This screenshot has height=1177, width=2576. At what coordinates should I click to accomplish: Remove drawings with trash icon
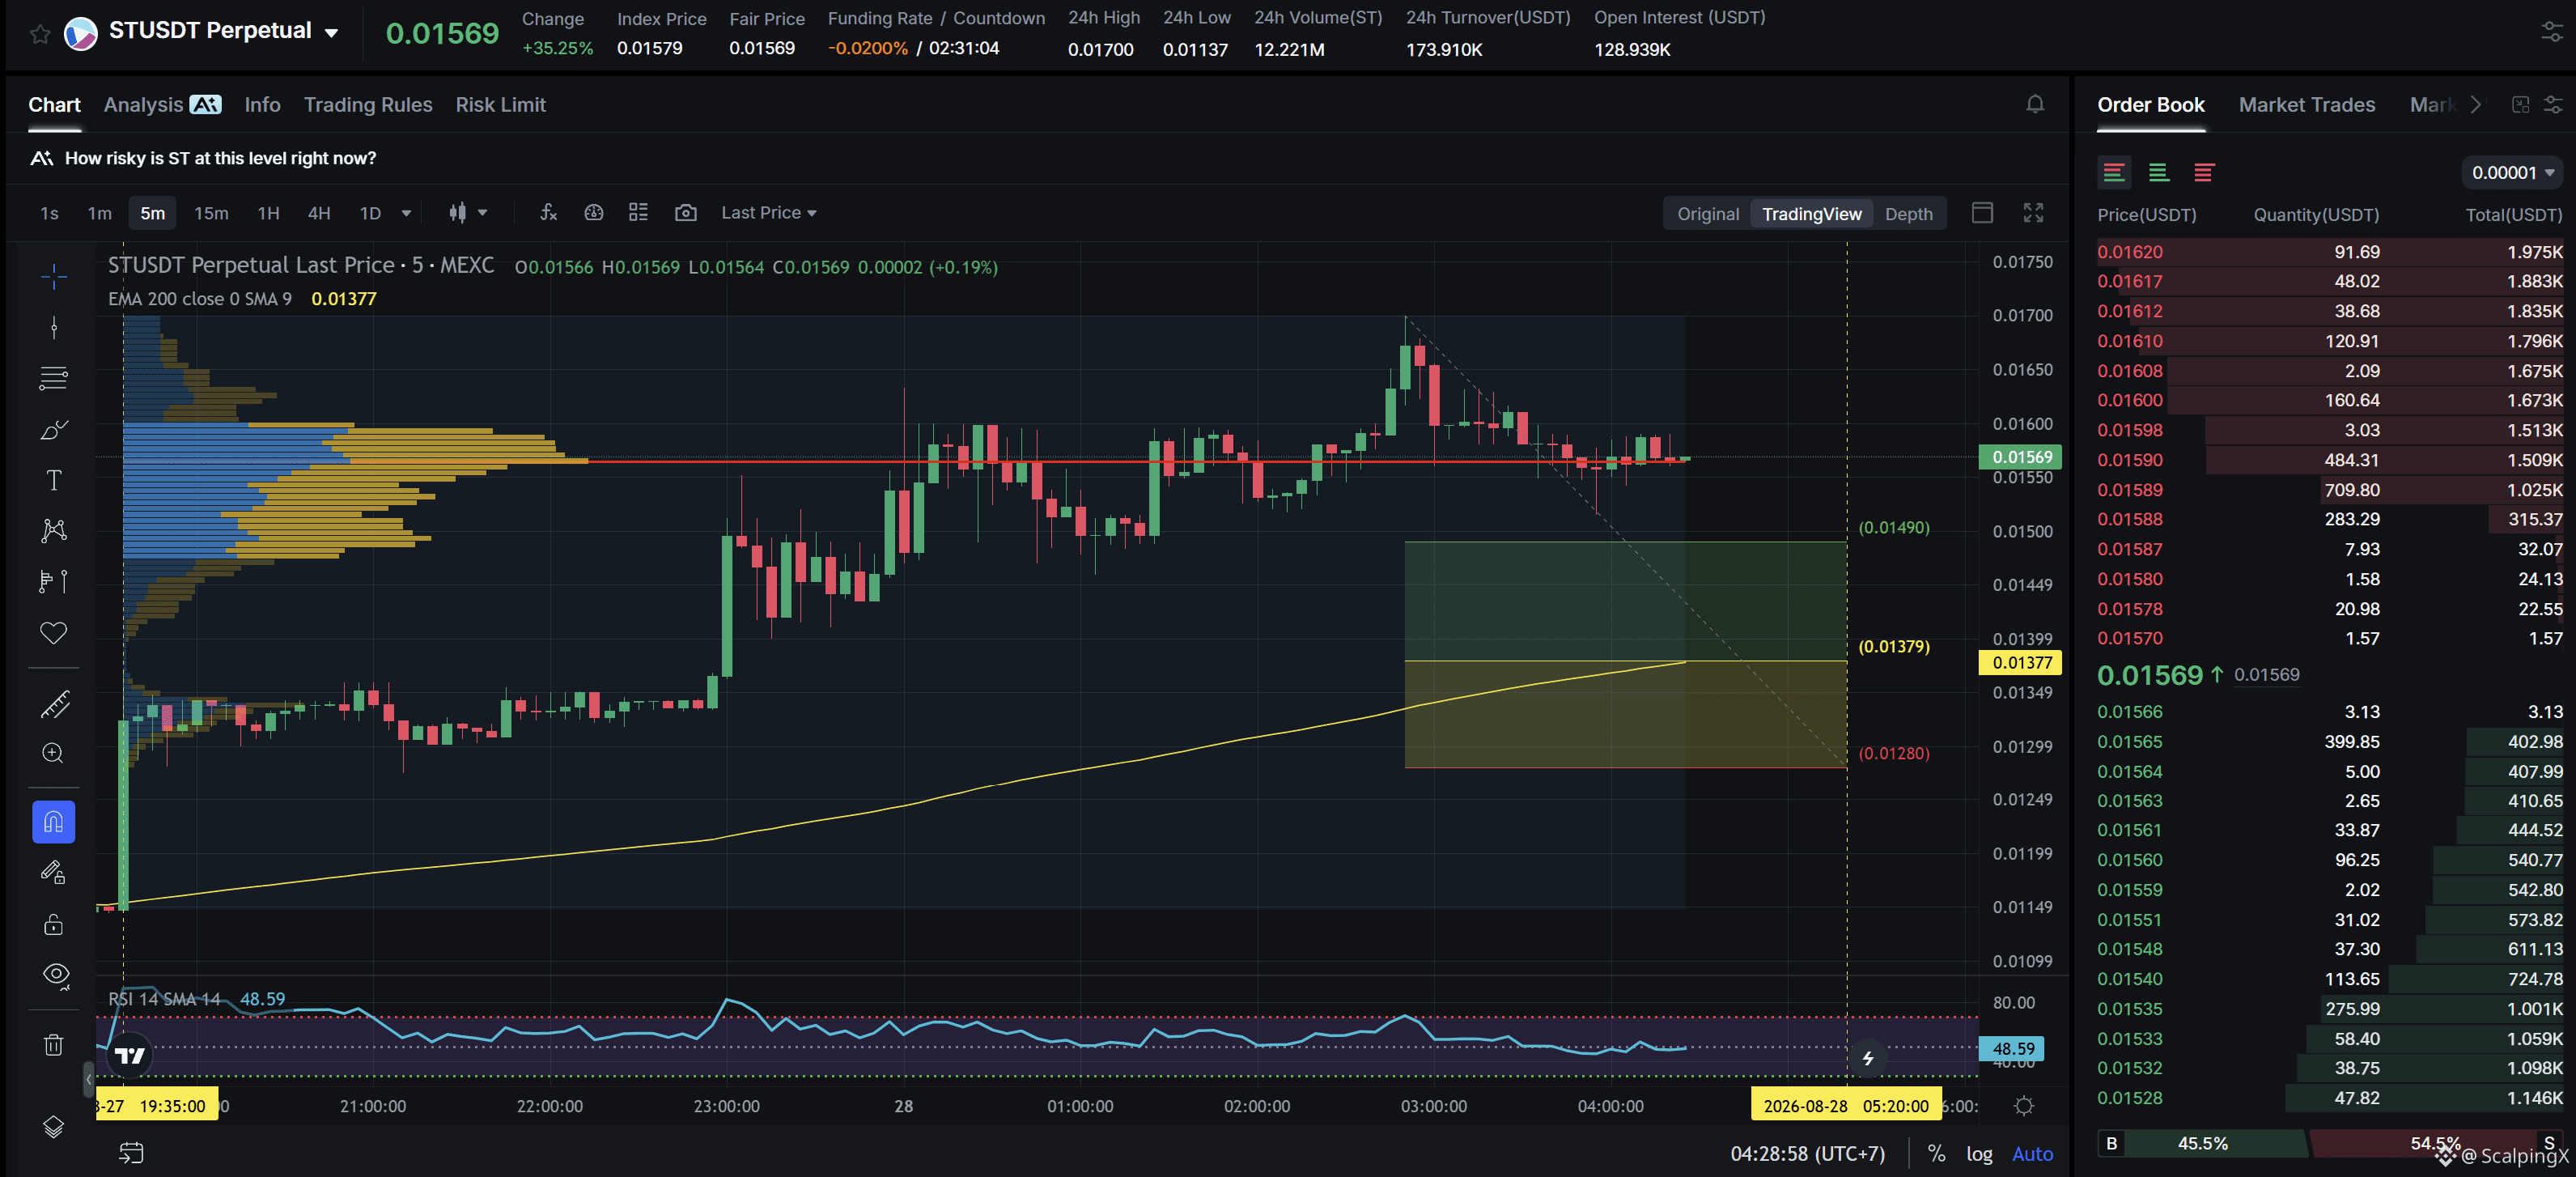tap(54, 1045)
